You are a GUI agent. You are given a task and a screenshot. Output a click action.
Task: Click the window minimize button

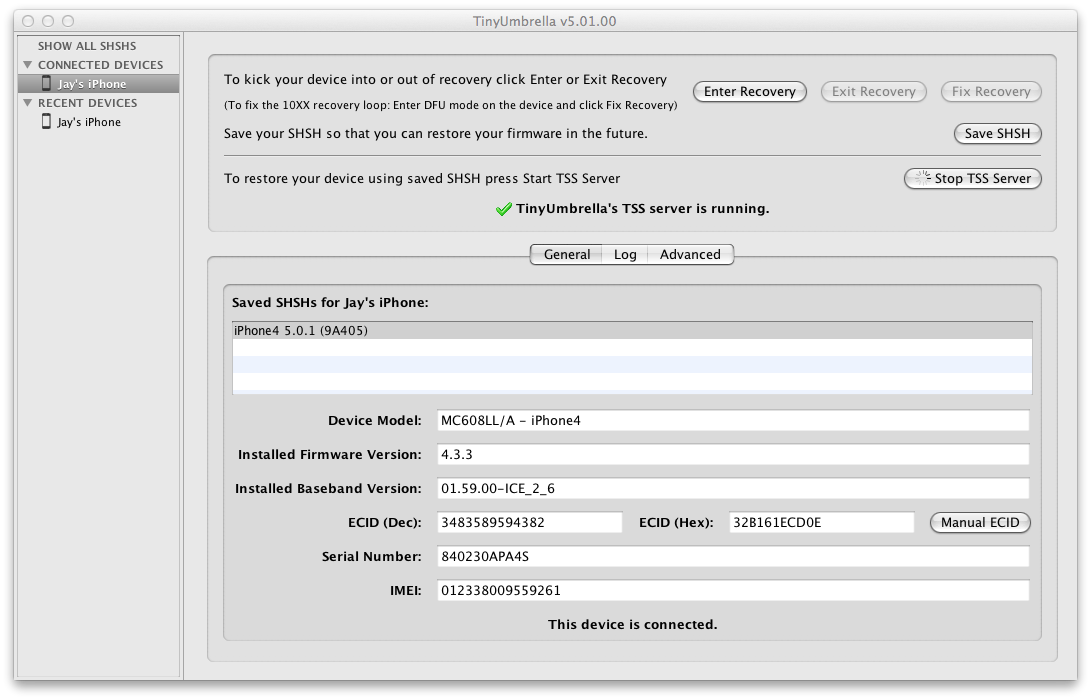48,22
